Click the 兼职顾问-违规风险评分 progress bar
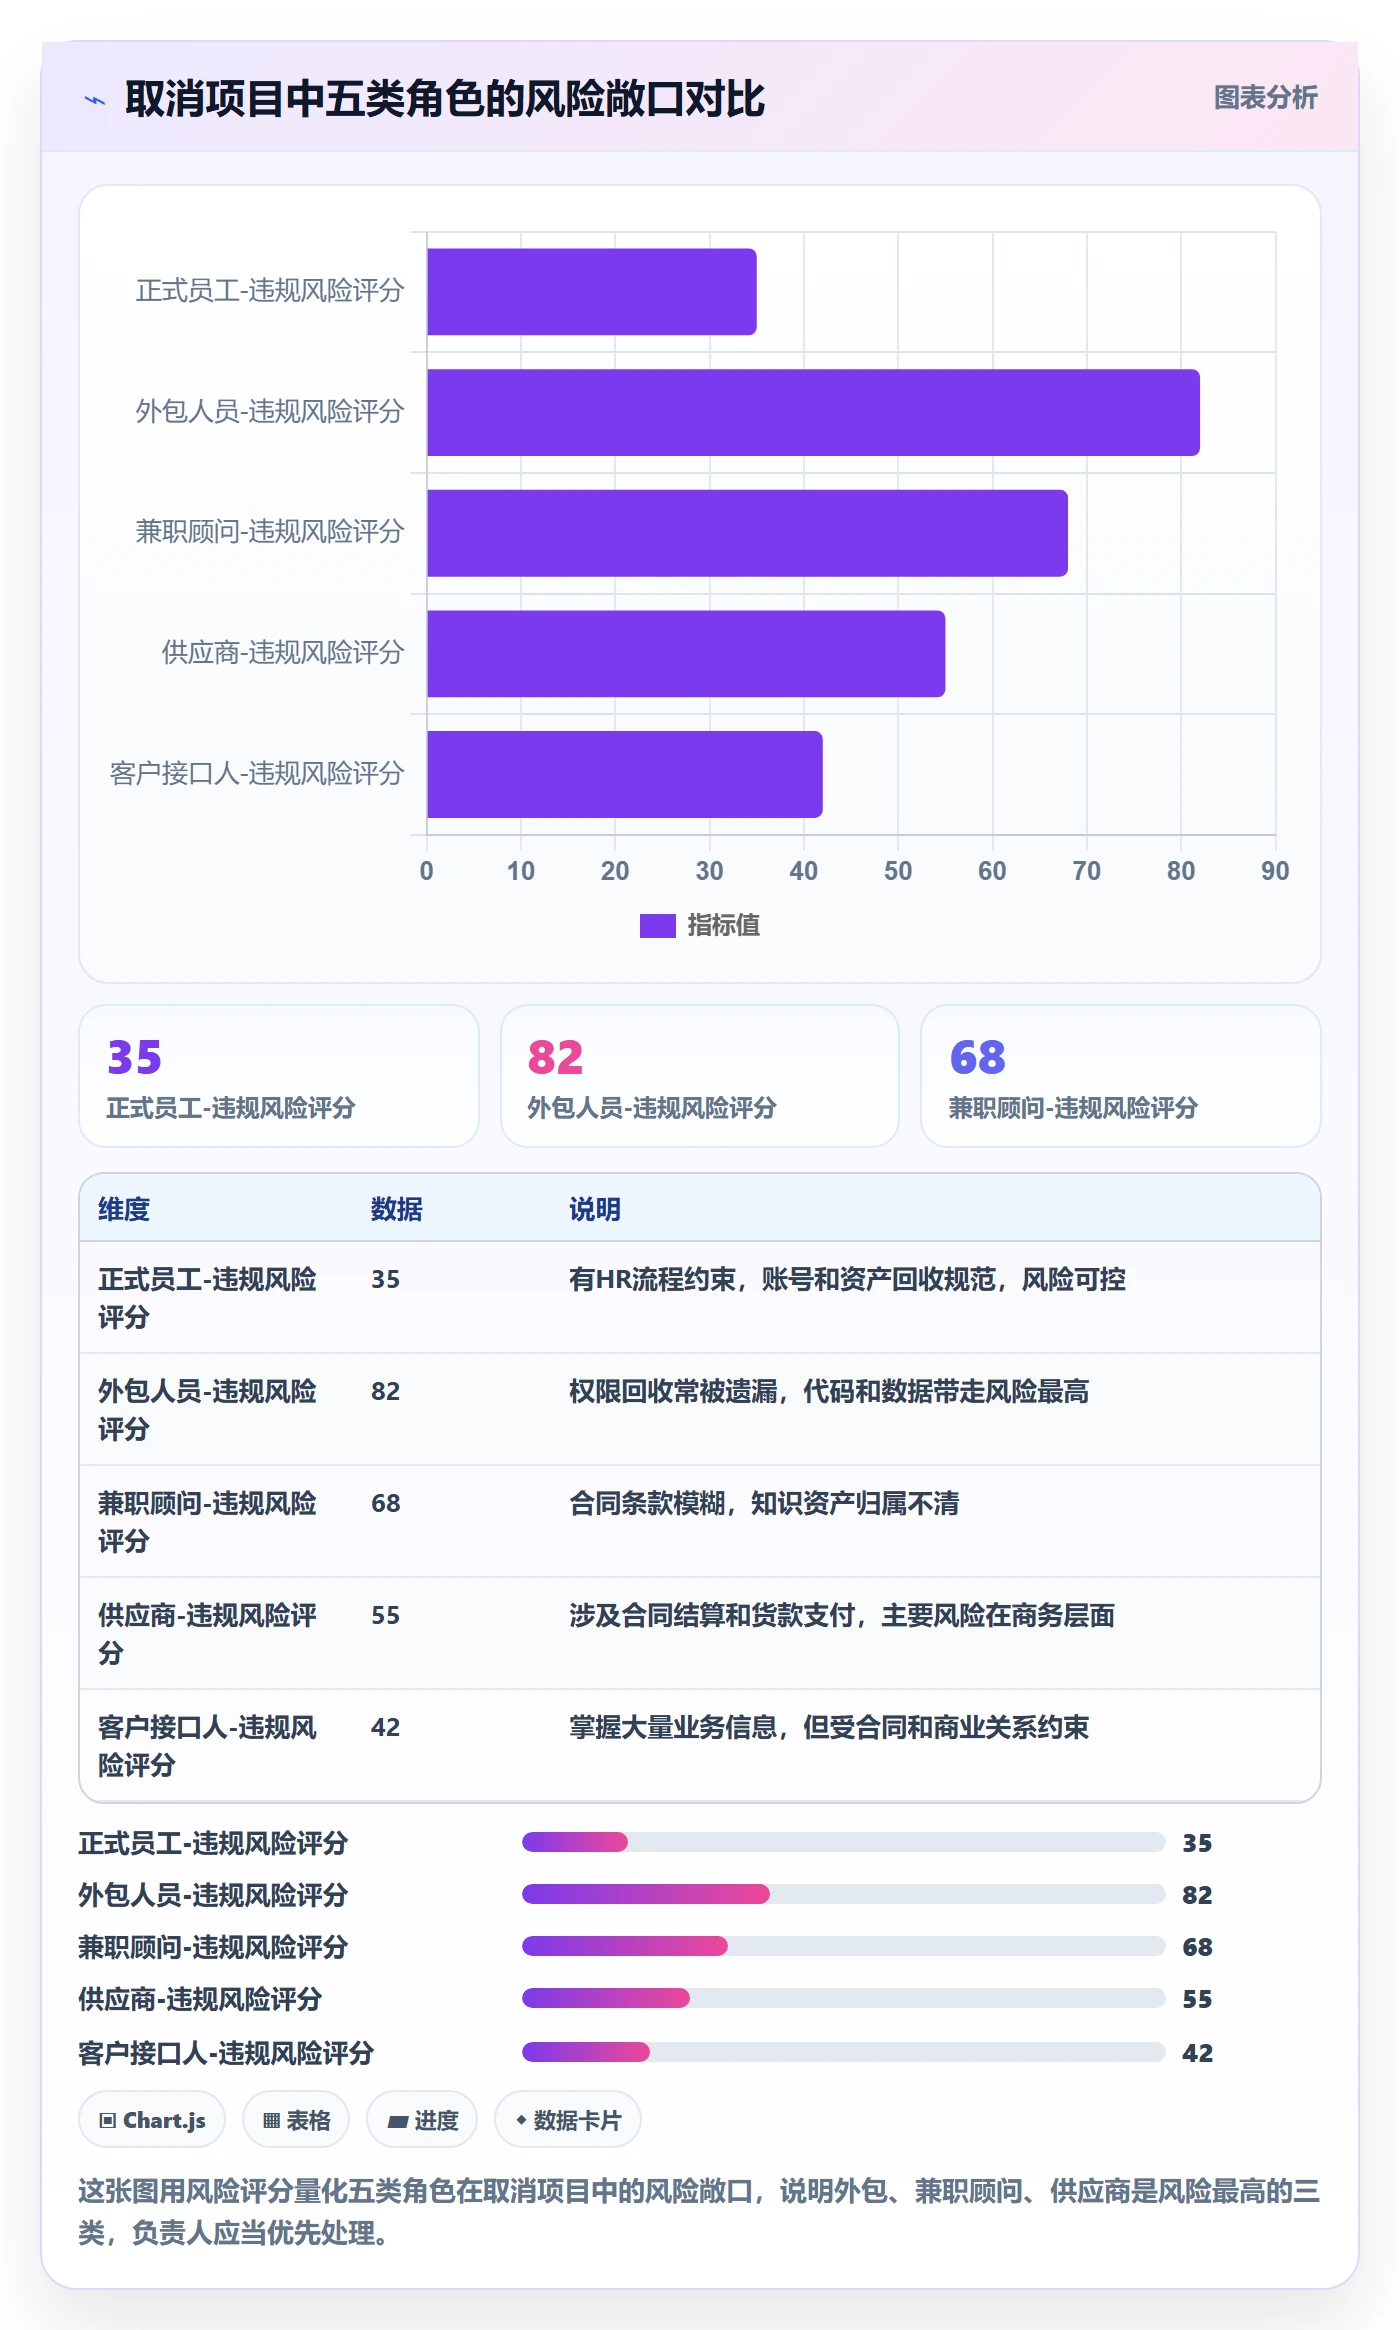The width and height of the screenshot is (1400, 2330). (844, 1946)
